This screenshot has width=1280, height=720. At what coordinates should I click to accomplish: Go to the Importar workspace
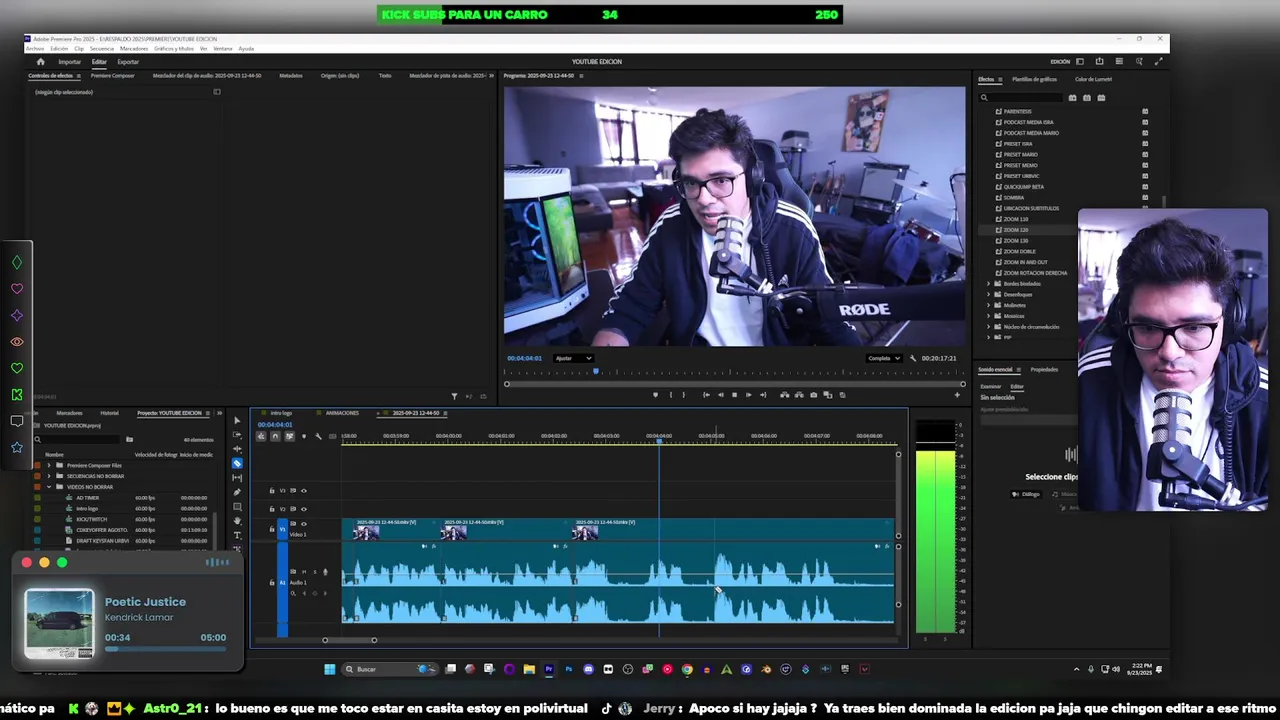coord(69,62)
